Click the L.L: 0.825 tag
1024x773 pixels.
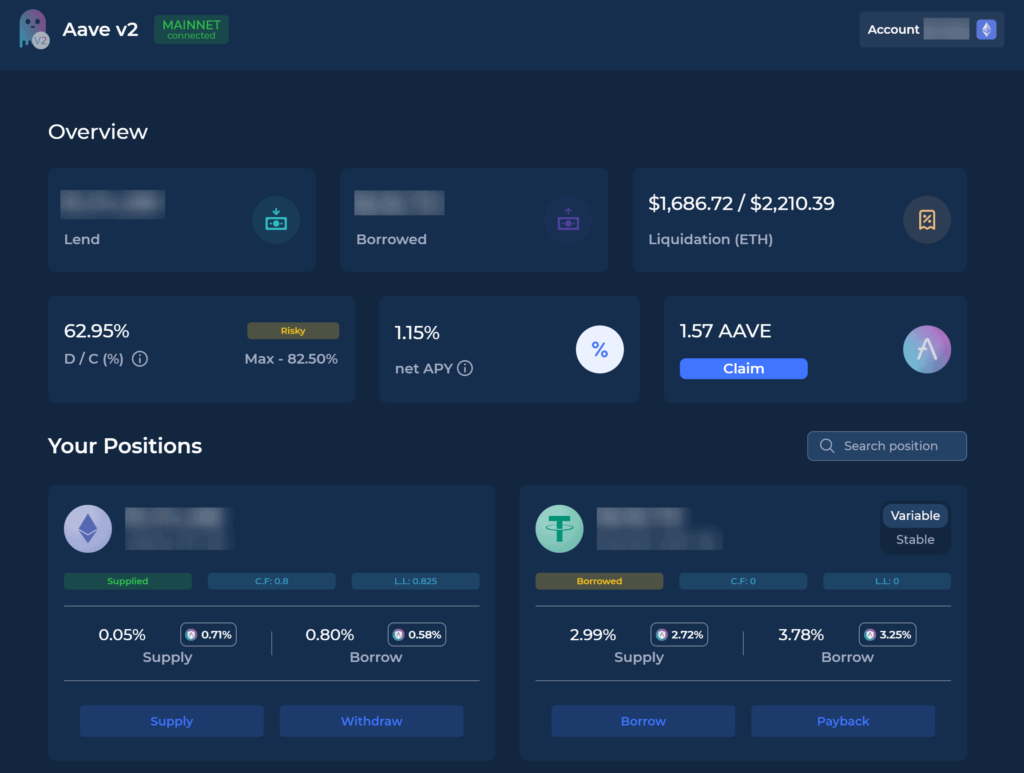click(x=415, y=581)
